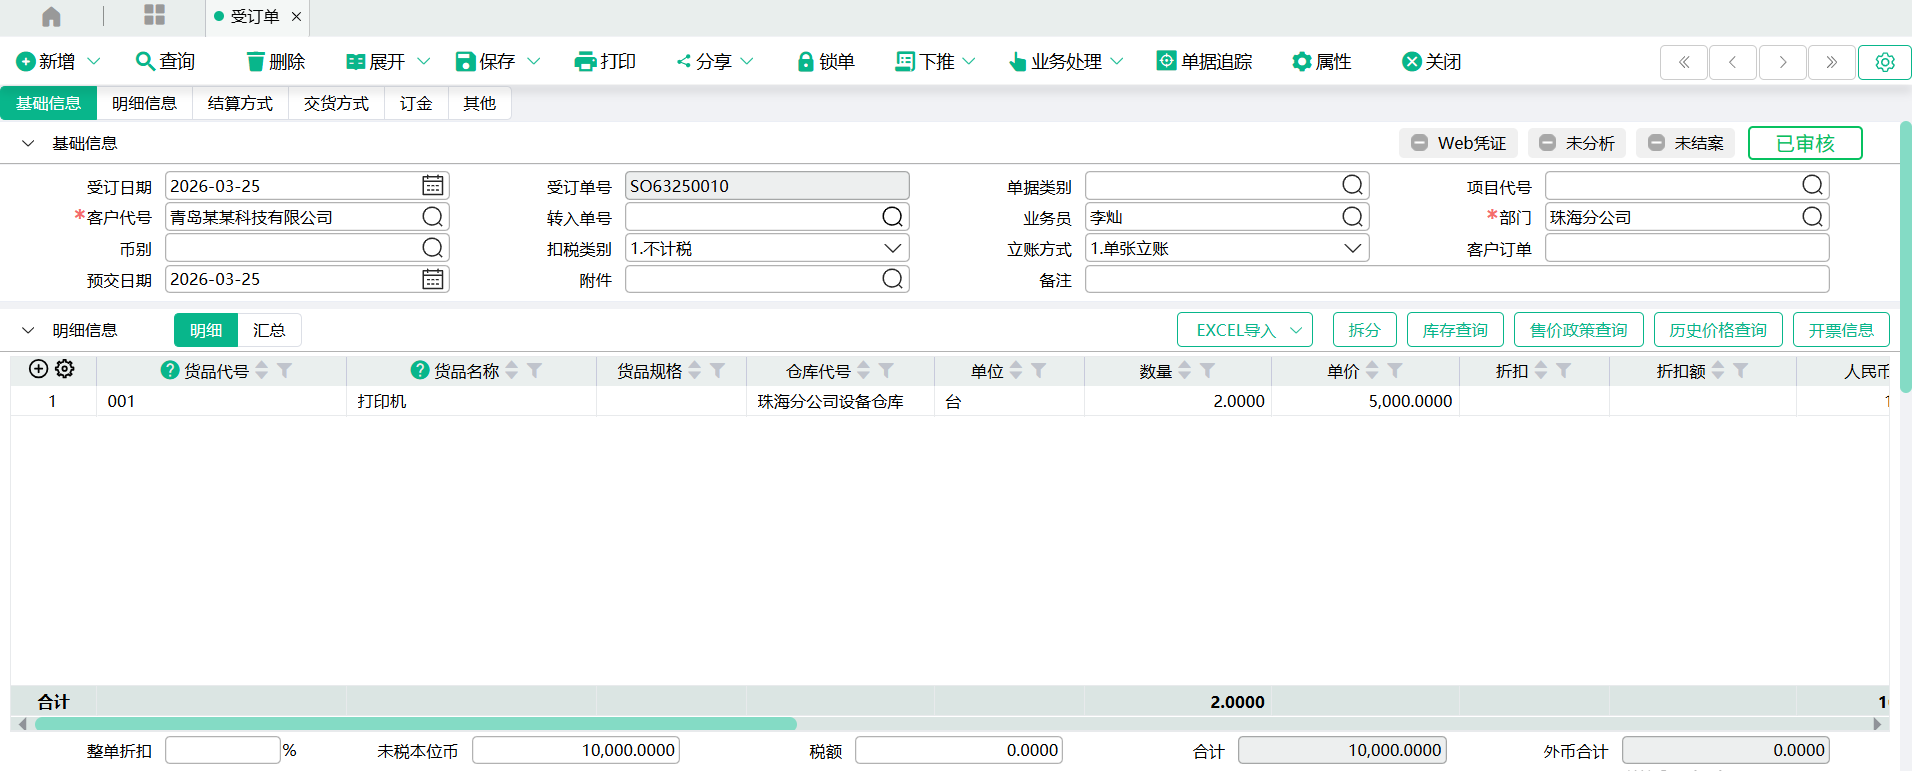Click the 库存查询 button
1912x771 pixels.
(1454, 330)
